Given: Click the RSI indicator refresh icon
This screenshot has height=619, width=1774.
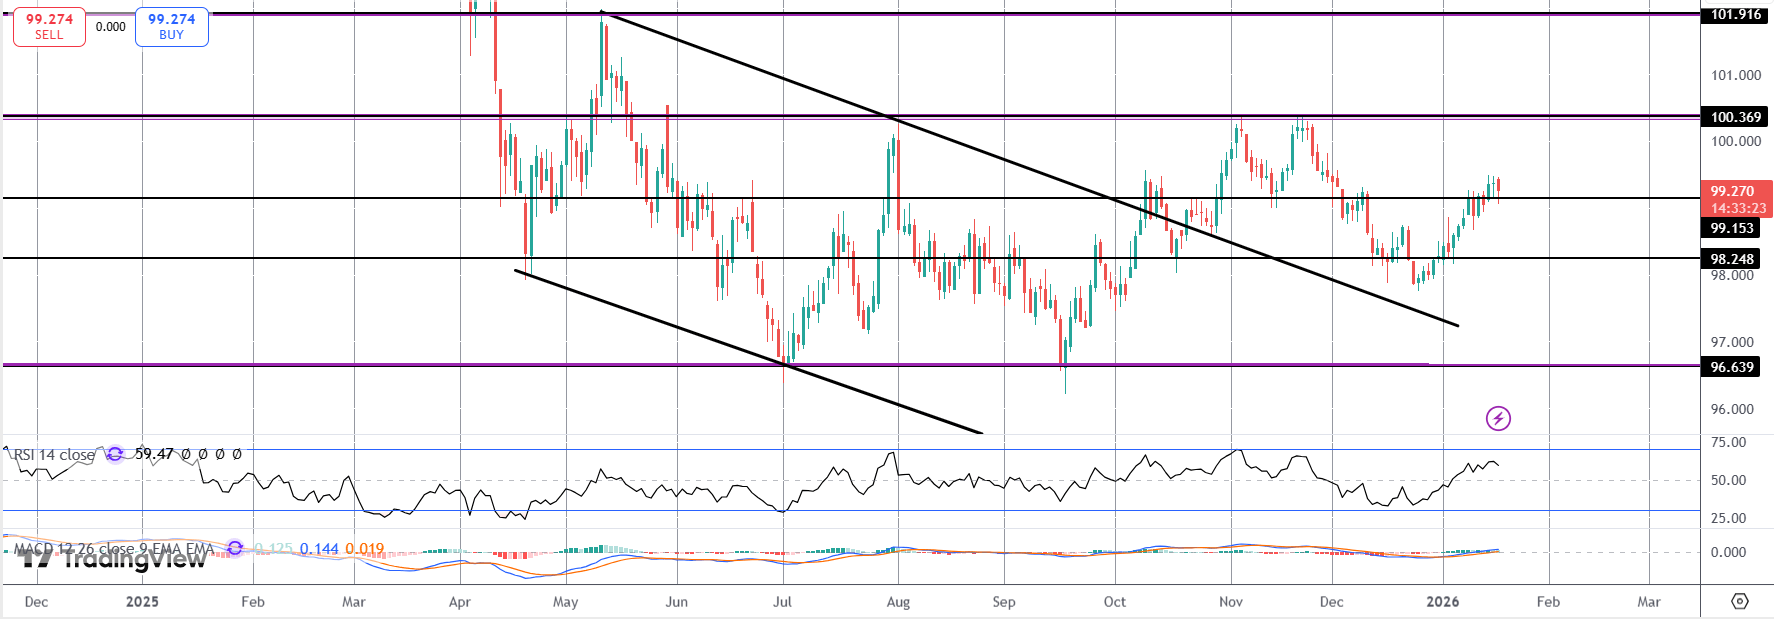Looking at the screenshot, I should coord(115,454).
